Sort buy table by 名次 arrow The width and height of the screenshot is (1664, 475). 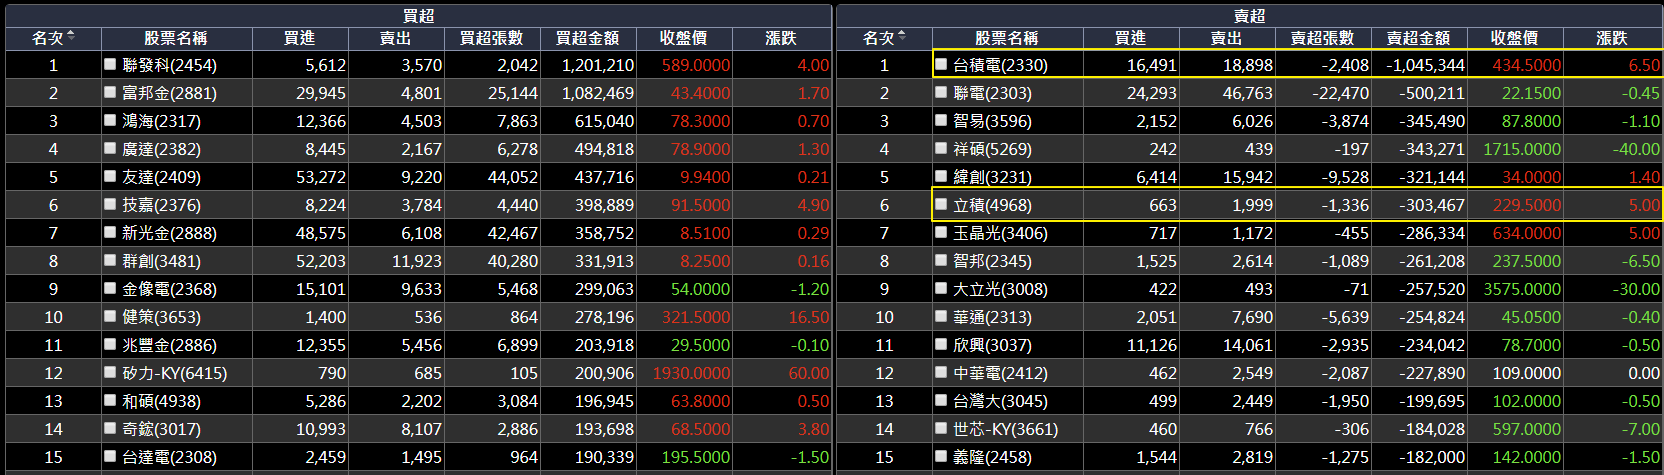pos(71,37)
